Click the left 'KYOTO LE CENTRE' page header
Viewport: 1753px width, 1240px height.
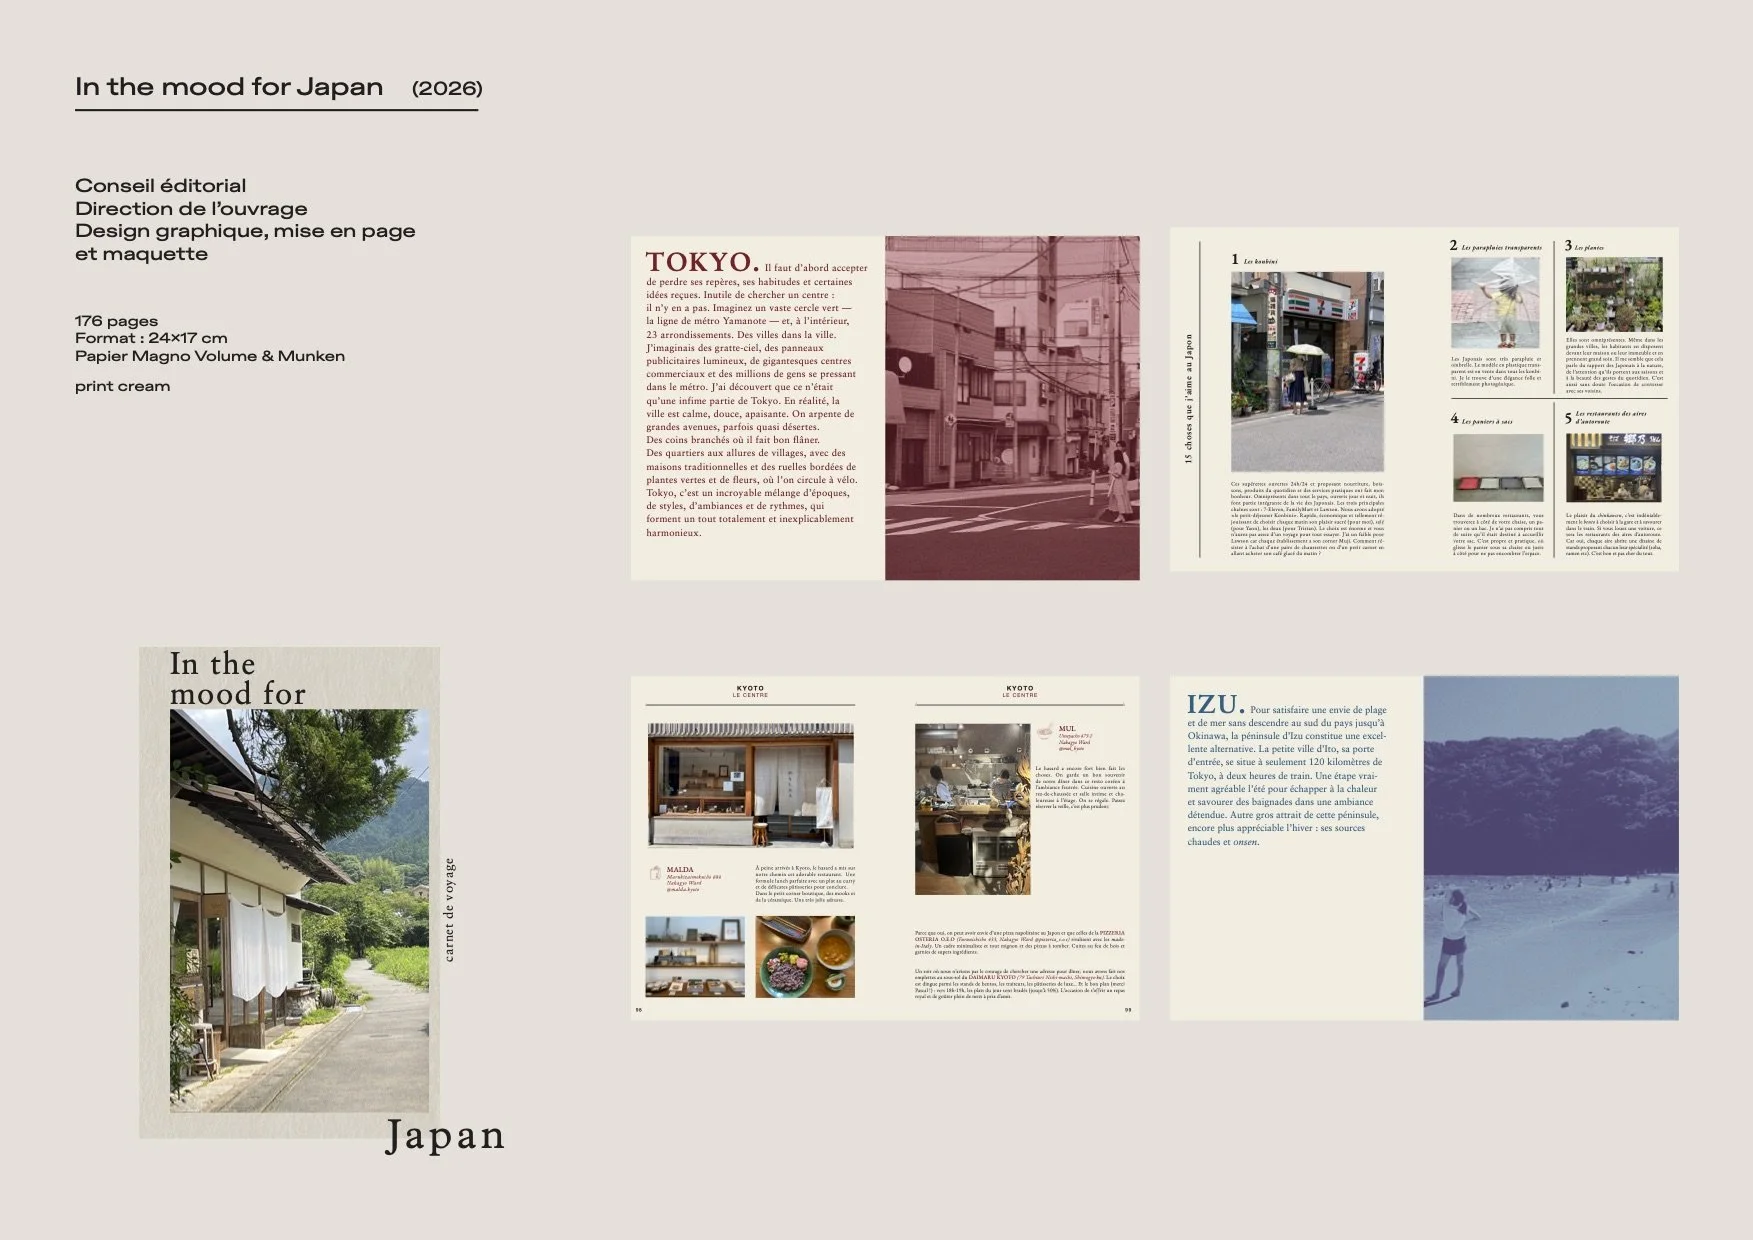(x=750, y=691)
